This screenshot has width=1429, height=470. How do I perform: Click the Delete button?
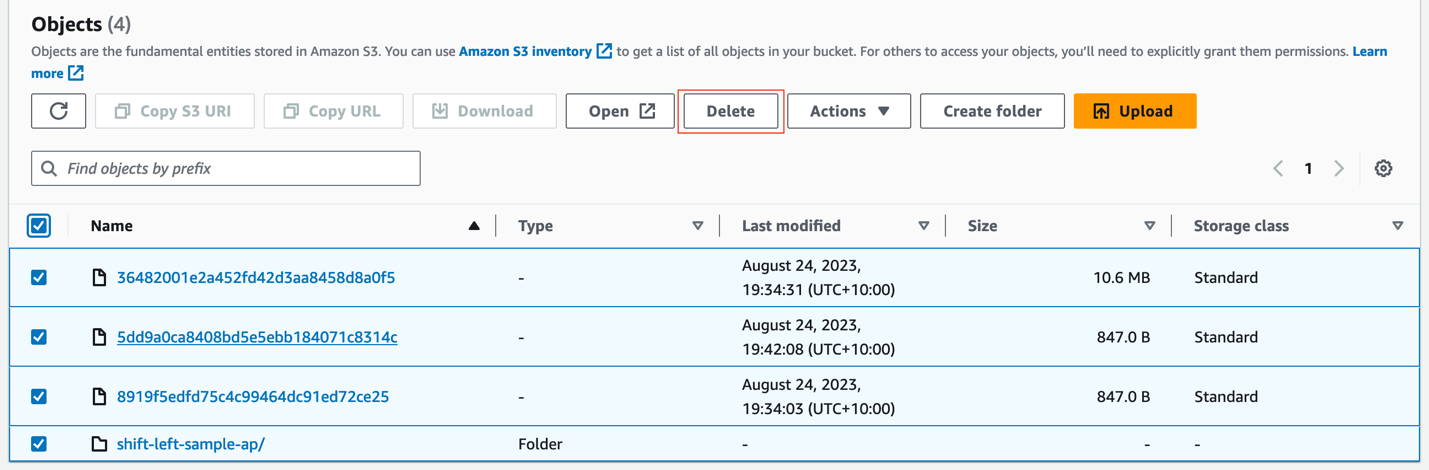click(730, 111)
